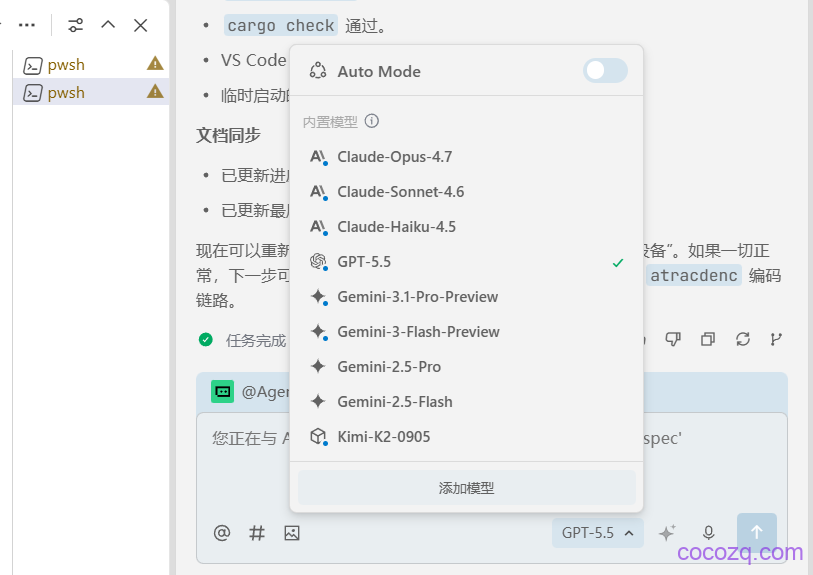Click the info icon beside 内置模型

[372, 121]
